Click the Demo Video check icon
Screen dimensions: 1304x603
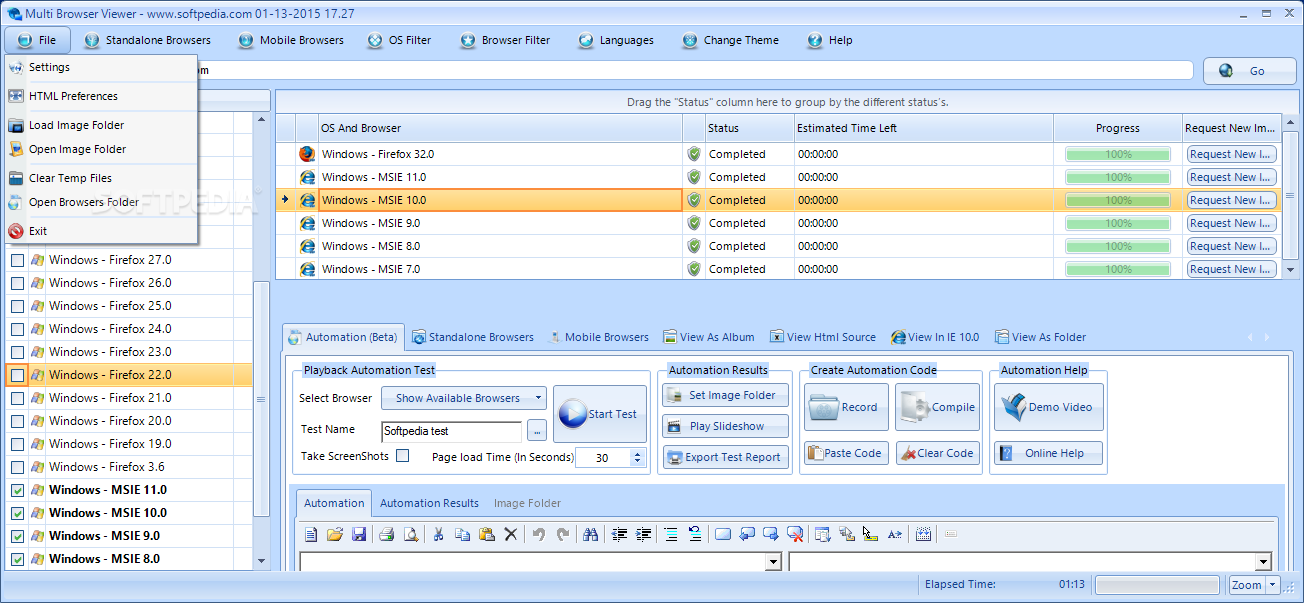click(x=1013, y=407)
